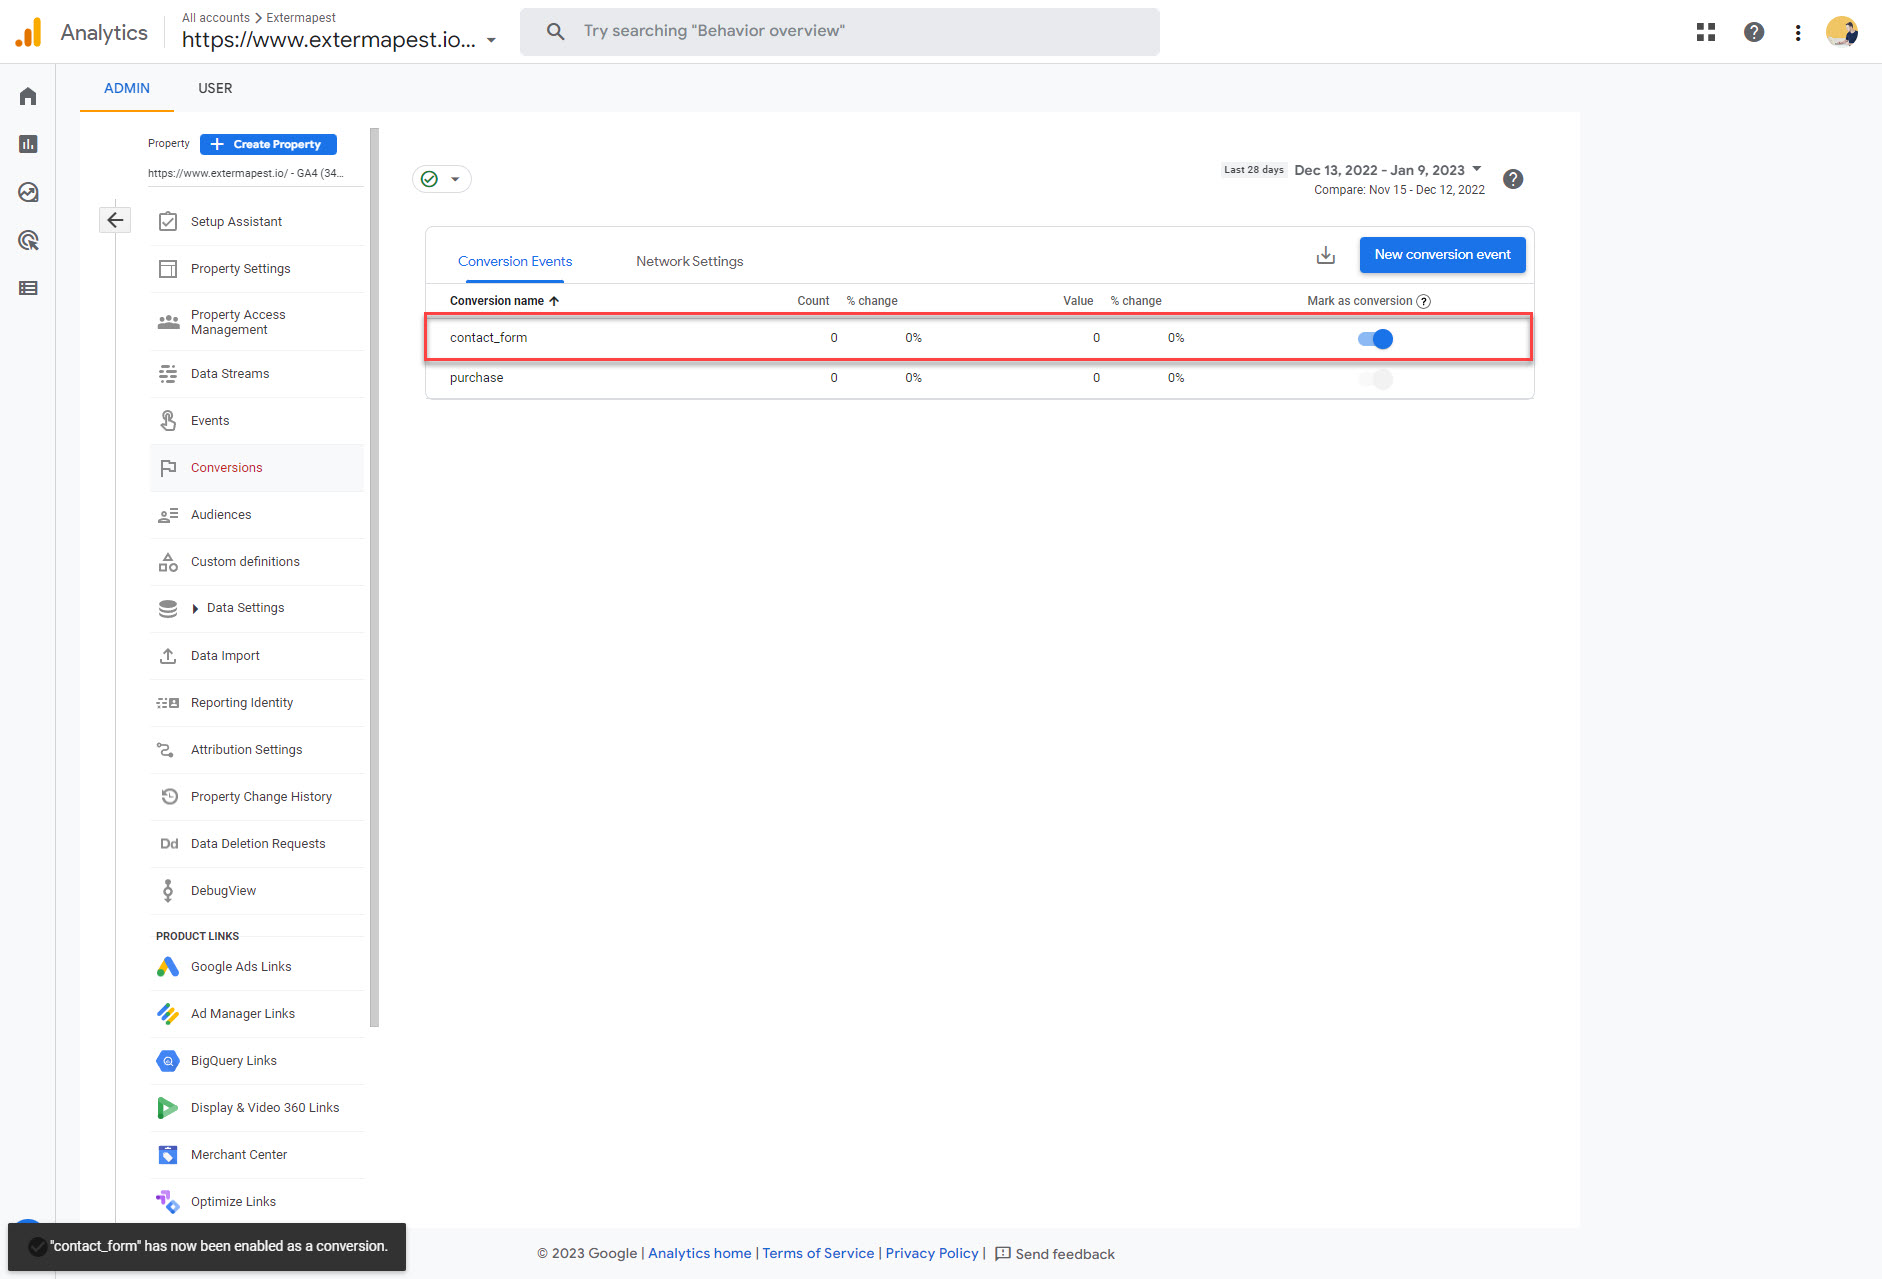
Task: Click the search bar input field
Action: [x=840, y=31]
